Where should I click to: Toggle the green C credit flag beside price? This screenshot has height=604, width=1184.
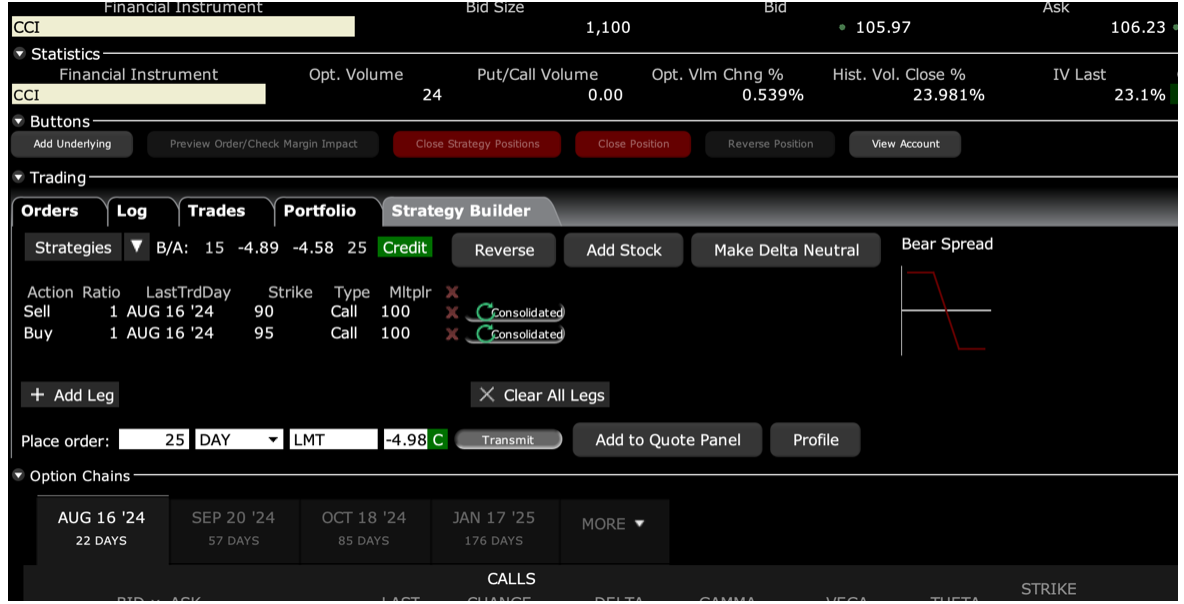click(x=437, y=439)
